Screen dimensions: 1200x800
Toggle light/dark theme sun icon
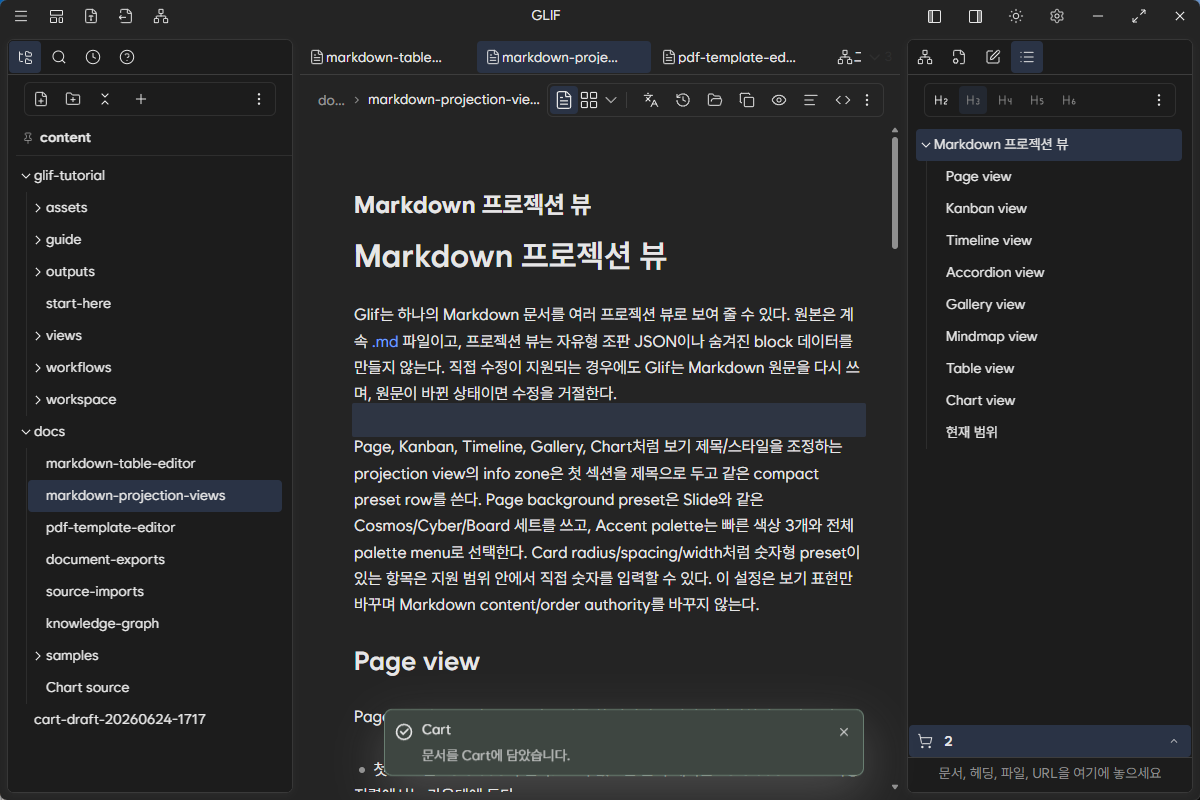click(x=1016, y=16)
